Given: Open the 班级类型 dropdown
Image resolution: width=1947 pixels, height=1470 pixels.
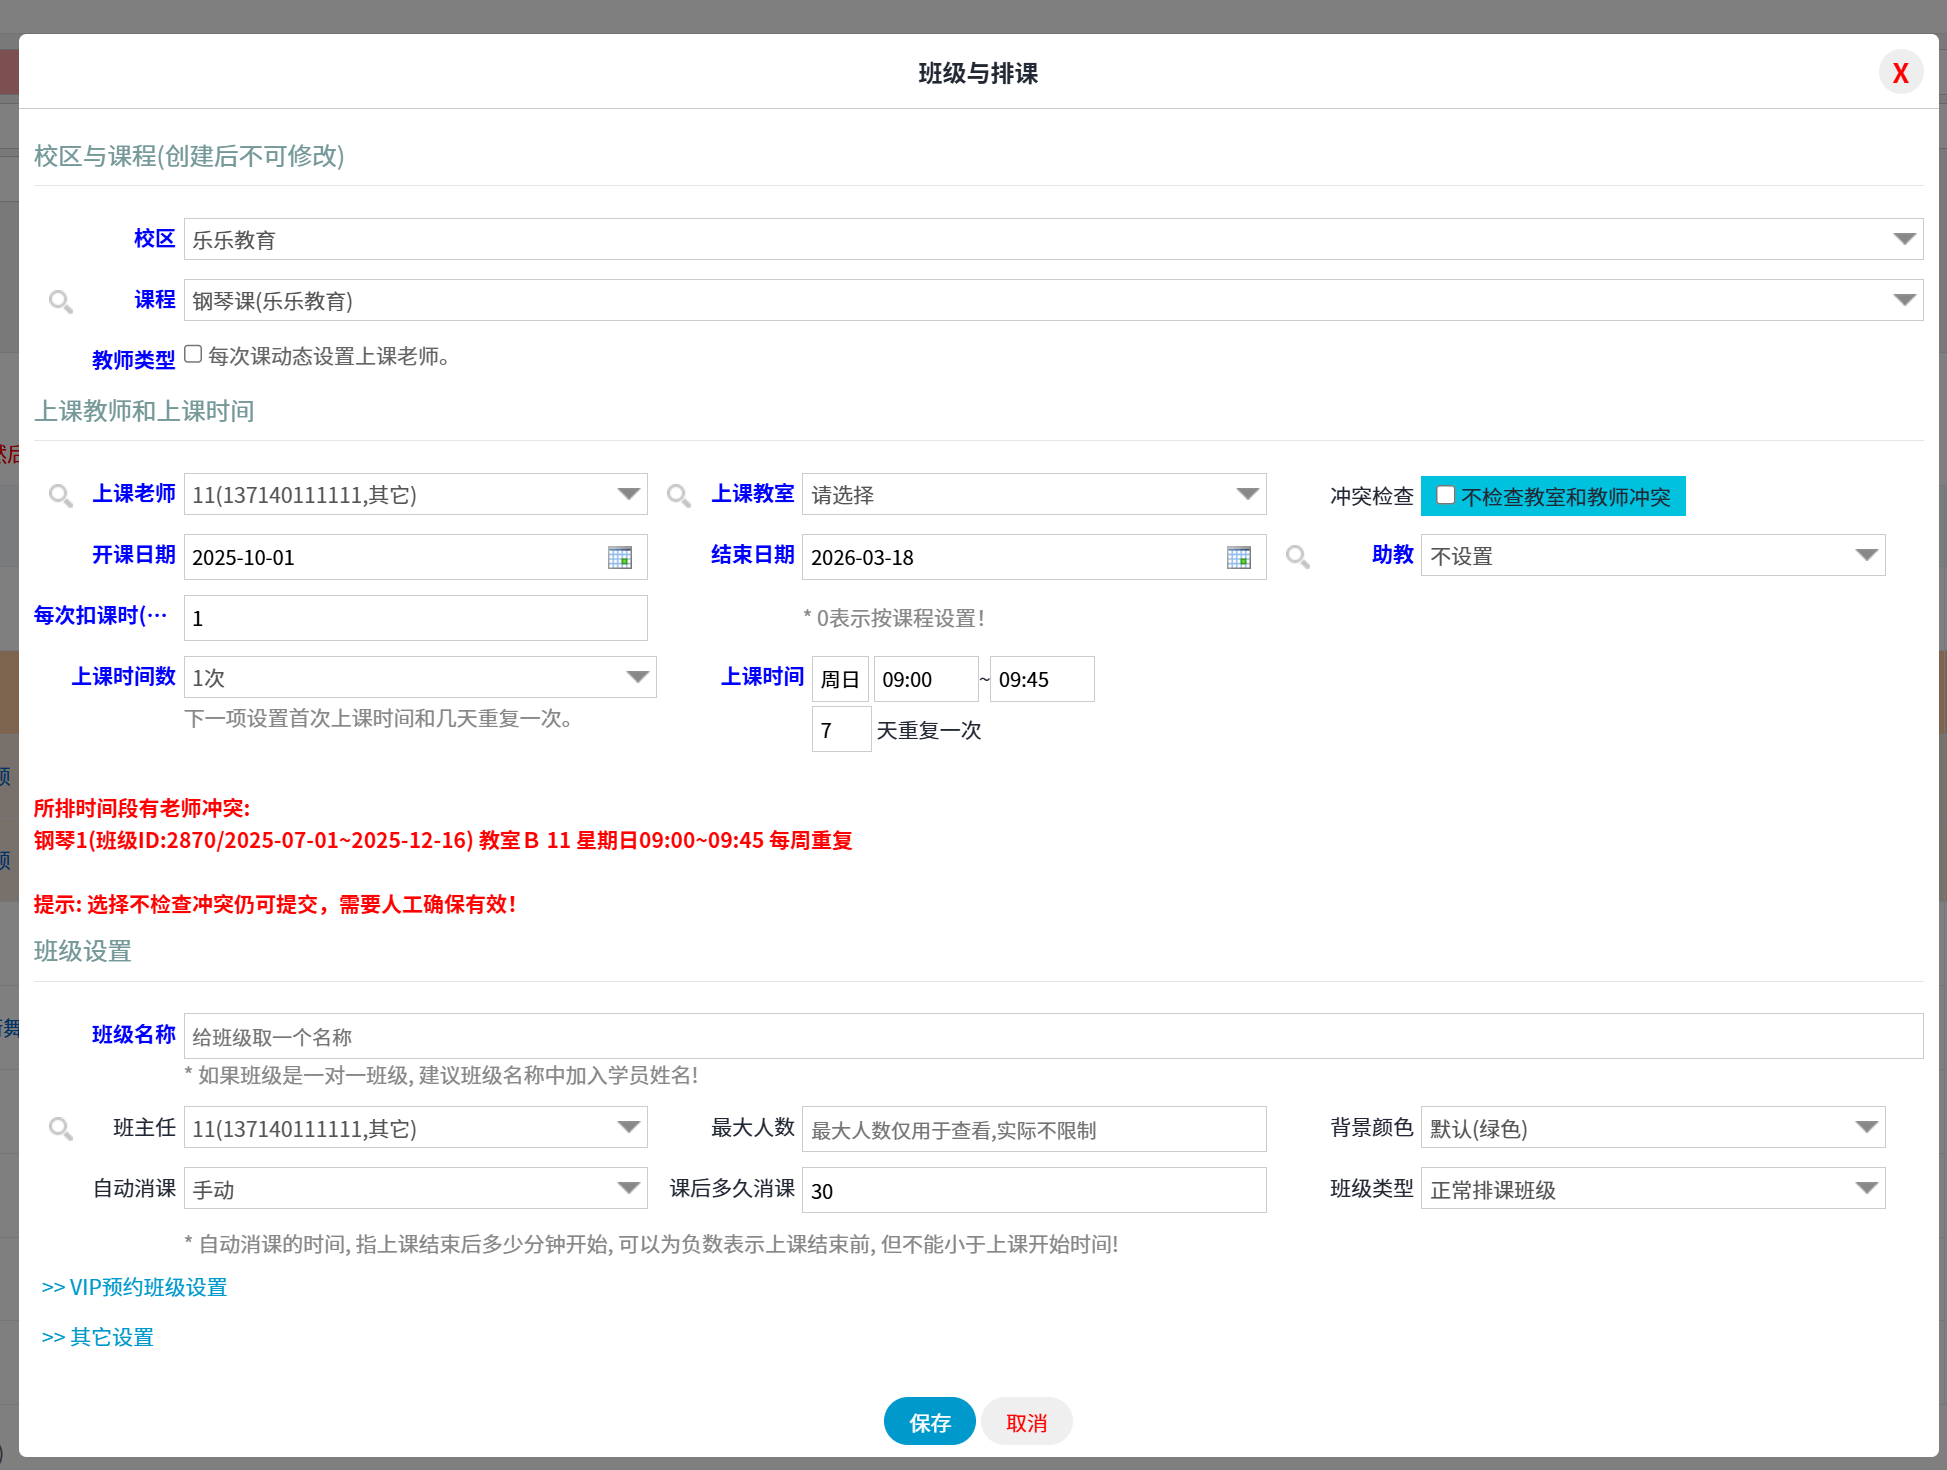Looking at the screenshot, I should (x=1866, y=1188).
